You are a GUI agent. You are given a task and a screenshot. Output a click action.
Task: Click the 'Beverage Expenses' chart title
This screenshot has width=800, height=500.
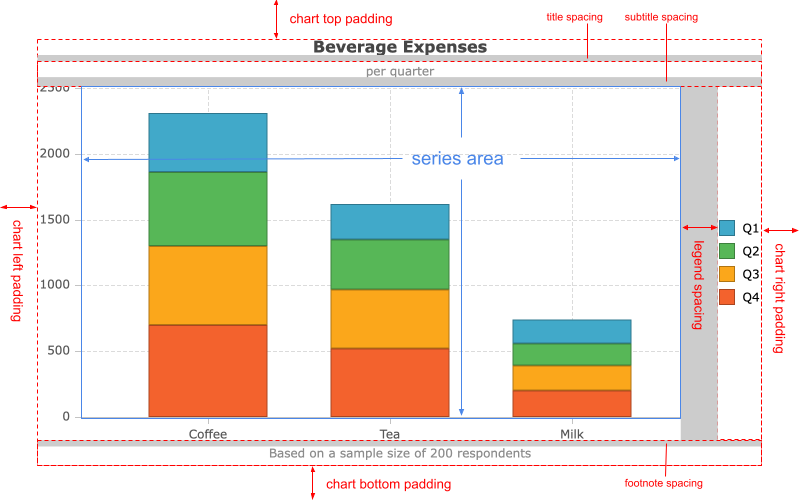[399, 47]
